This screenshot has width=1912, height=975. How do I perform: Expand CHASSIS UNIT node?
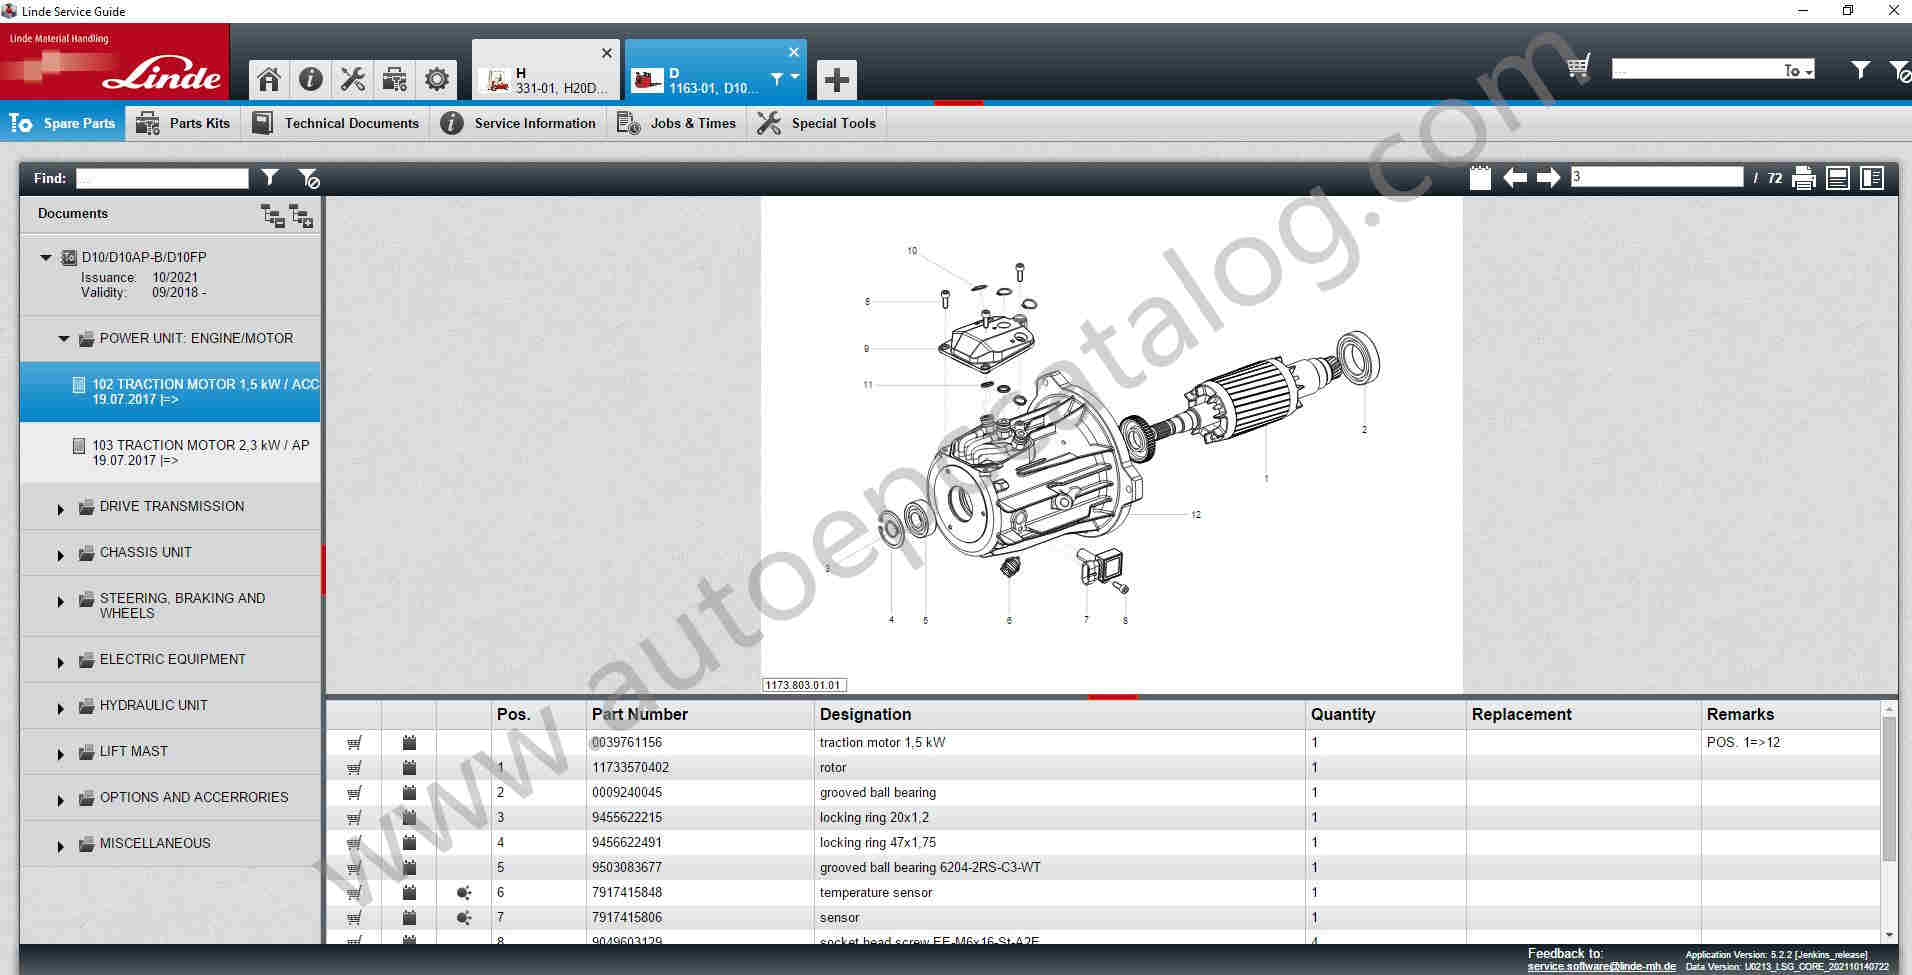point(60,555)
